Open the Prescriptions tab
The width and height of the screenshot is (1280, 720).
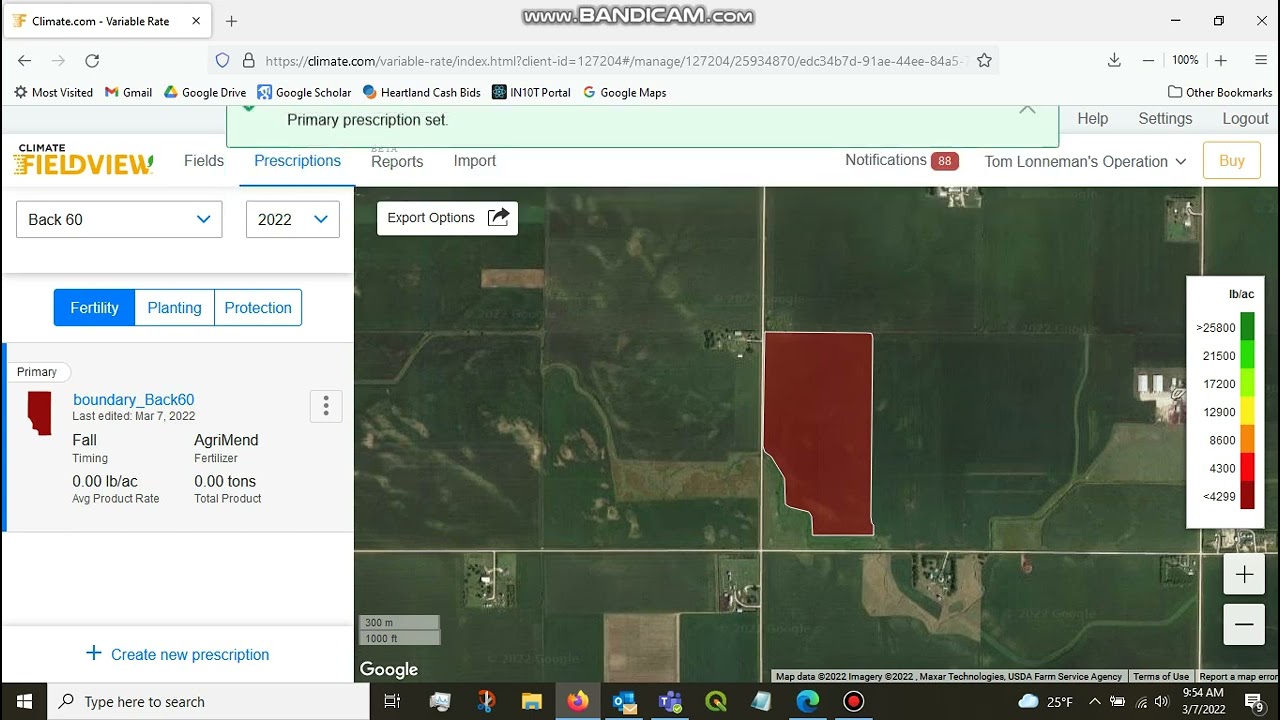coord(297,160)
